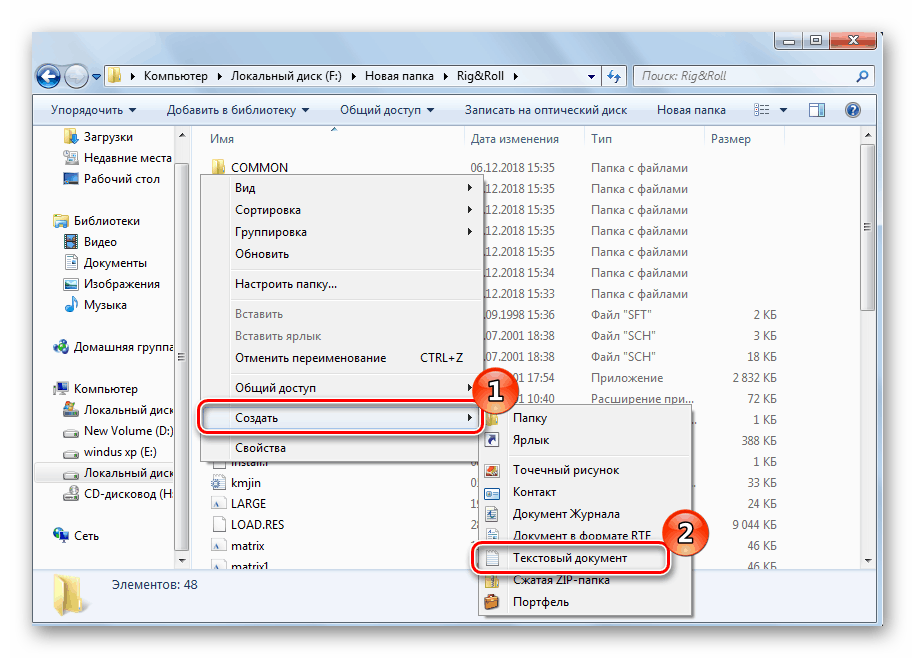Image resolution: width=915 pixels, height=658 pixels.
Task: Click the Forward navigation arrow
Action: [76, 76]
